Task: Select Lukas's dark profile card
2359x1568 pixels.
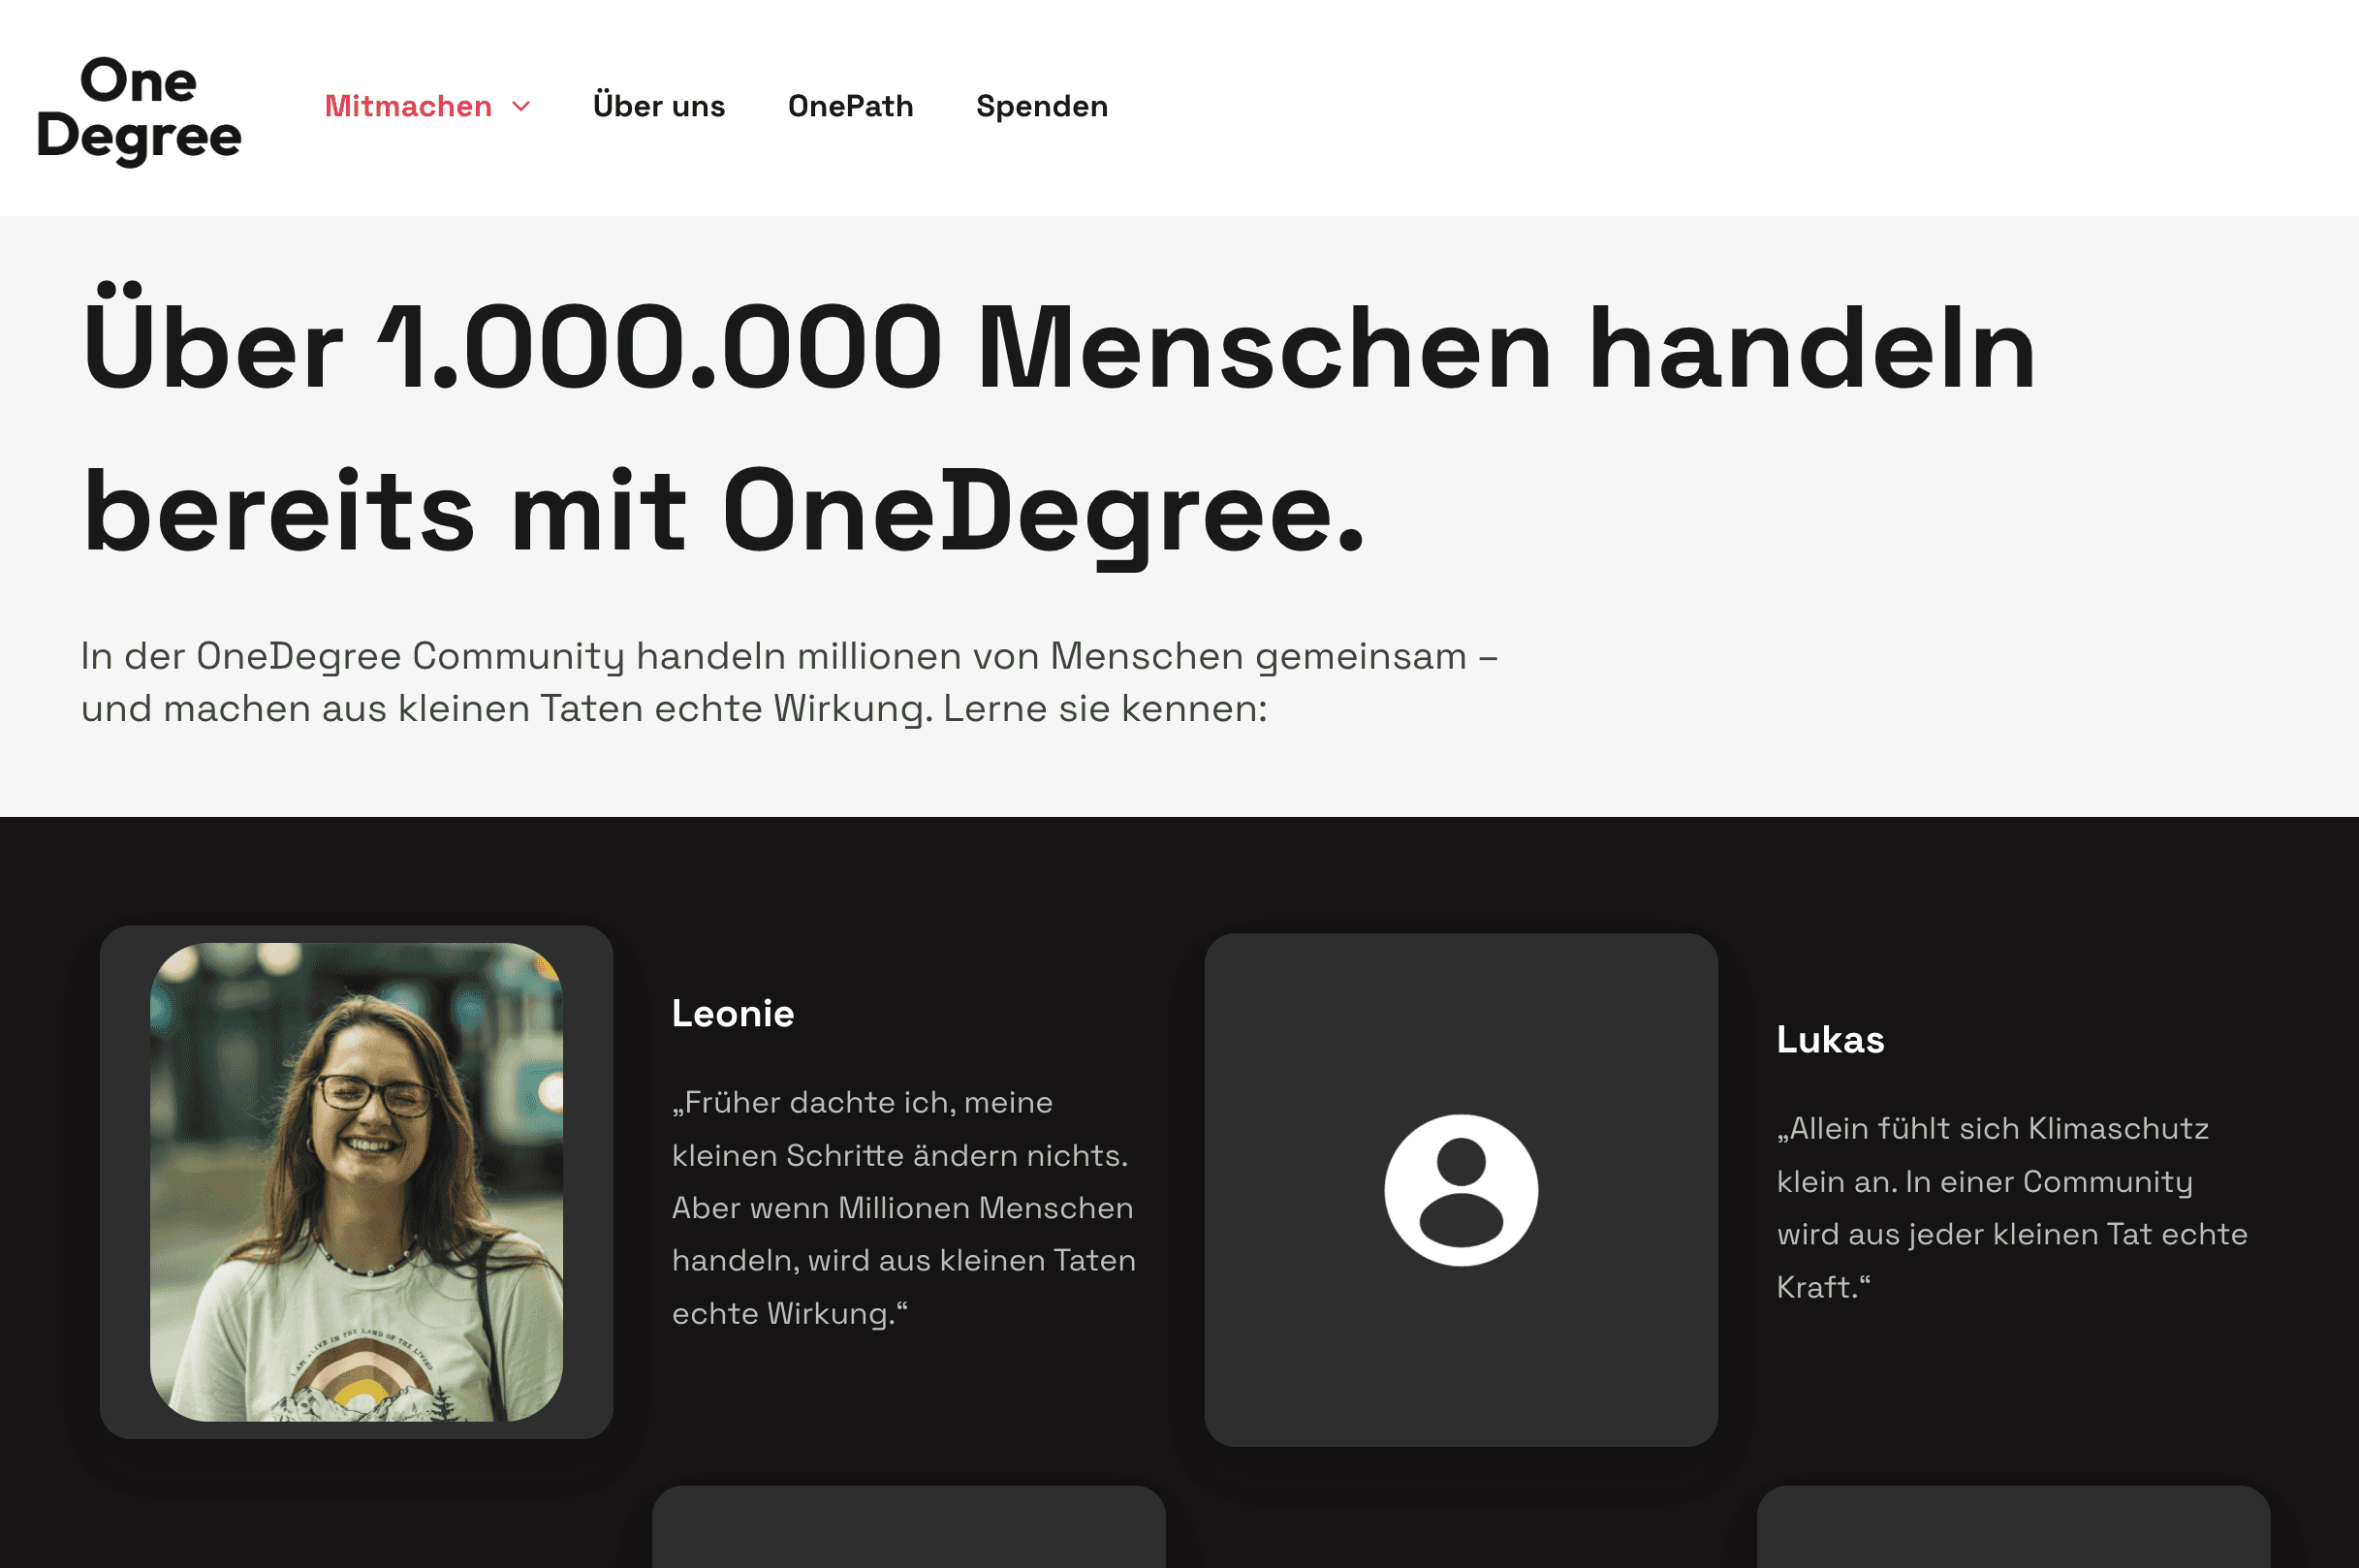Action: [x=1461, y=1190]
